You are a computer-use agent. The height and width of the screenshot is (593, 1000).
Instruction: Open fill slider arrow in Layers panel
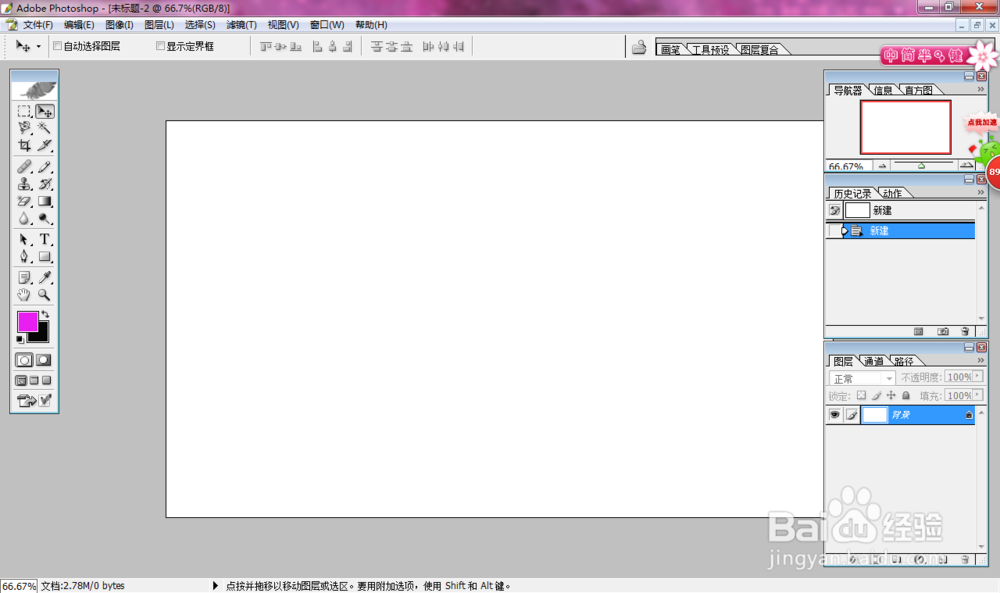(978, 395)
